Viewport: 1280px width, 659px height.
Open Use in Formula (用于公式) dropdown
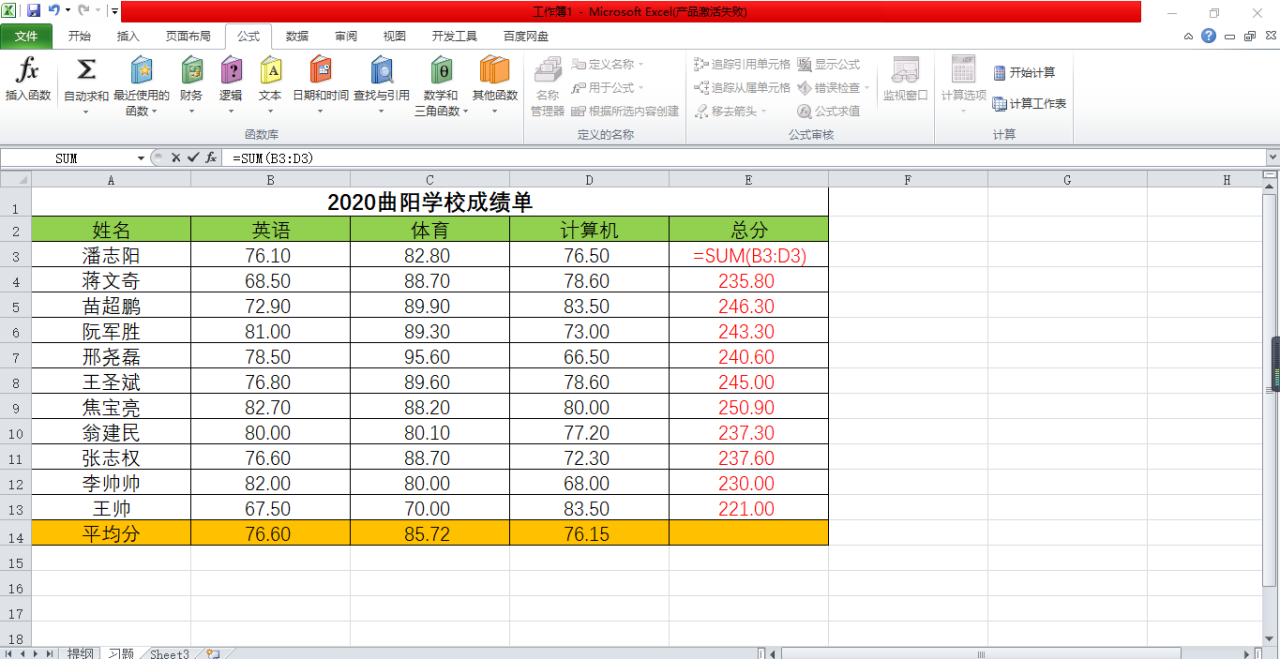coord(609,88)
